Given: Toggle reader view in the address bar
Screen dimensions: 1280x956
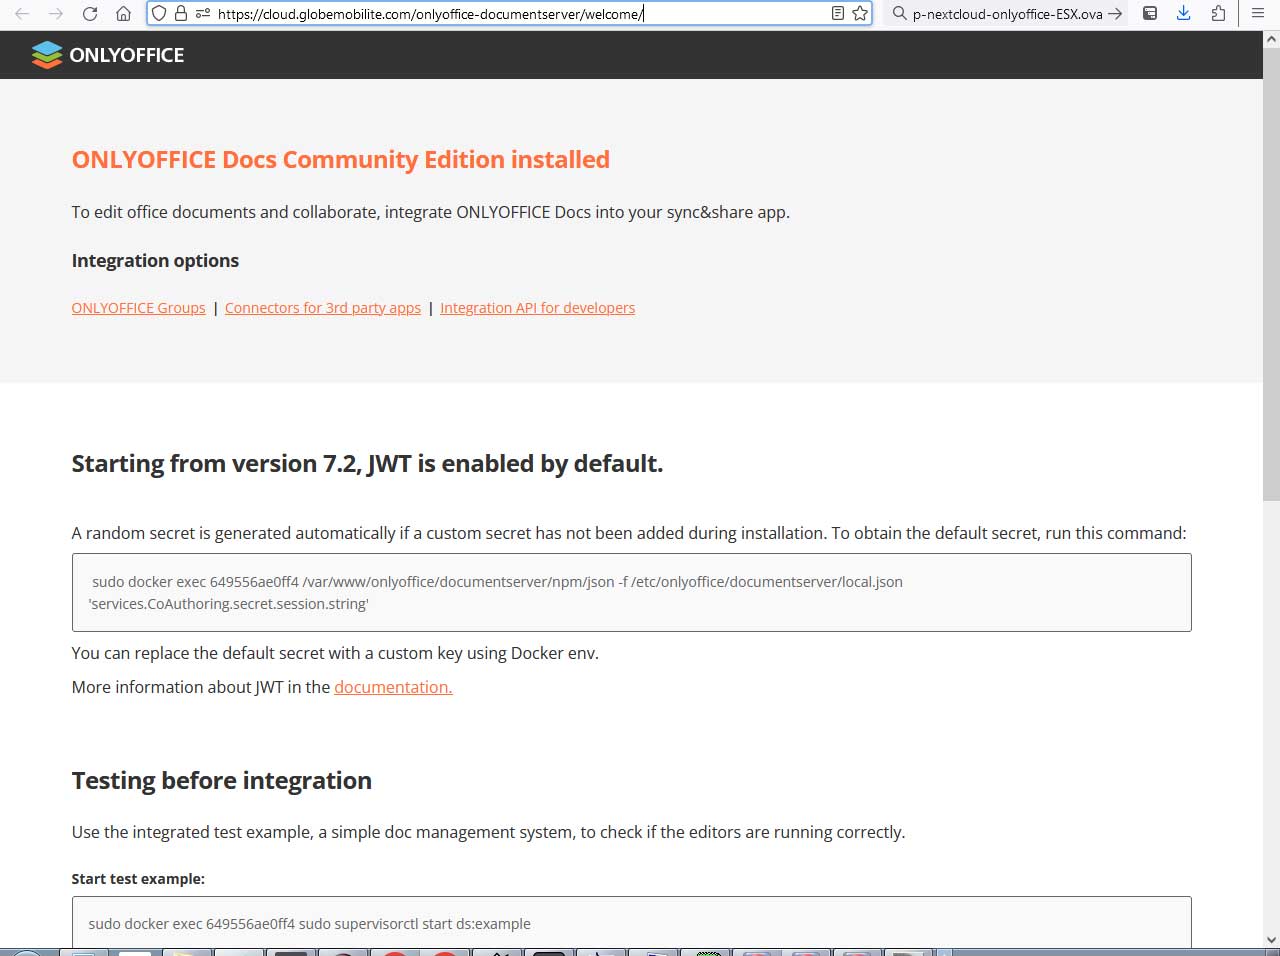Looking at the screenshot, I should (x=838, y=14).
